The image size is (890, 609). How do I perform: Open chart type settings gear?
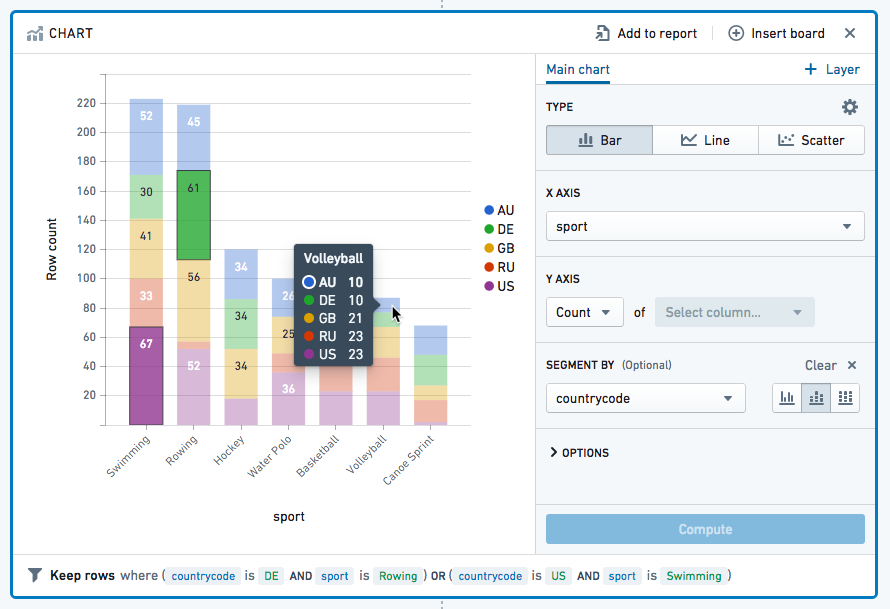click(849, 107)
